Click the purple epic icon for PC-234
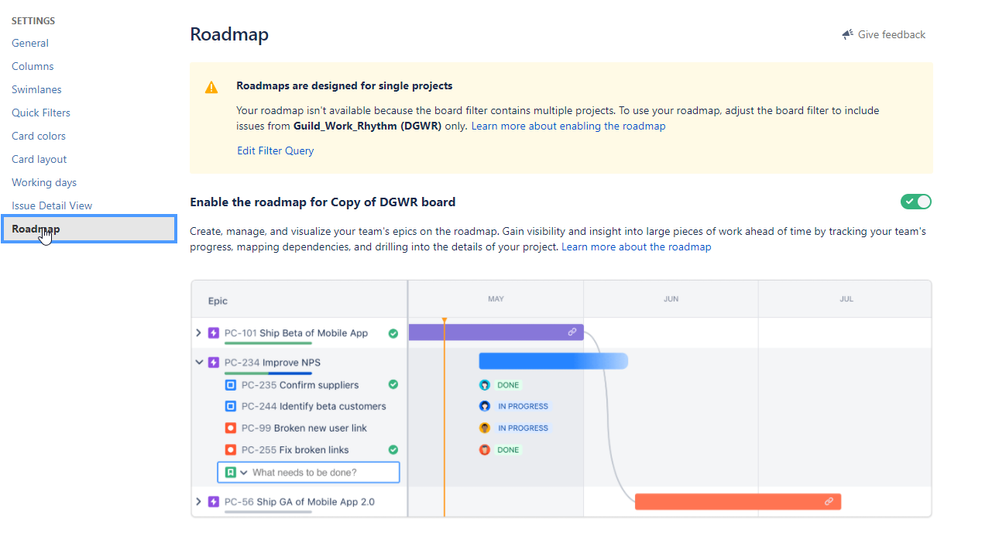Screen dimensions: 999x548 point(214,363)
